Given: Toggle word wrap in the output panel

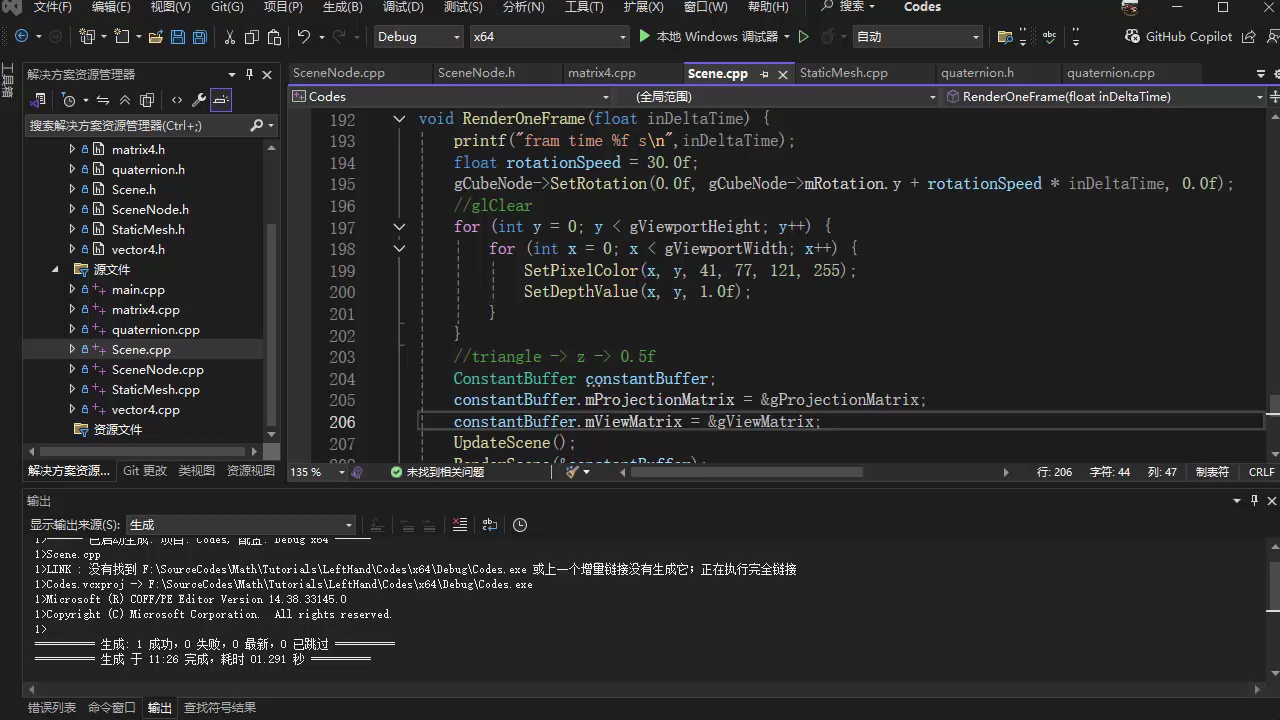Looking at the screenshot, I should click(x=489, y=525).
